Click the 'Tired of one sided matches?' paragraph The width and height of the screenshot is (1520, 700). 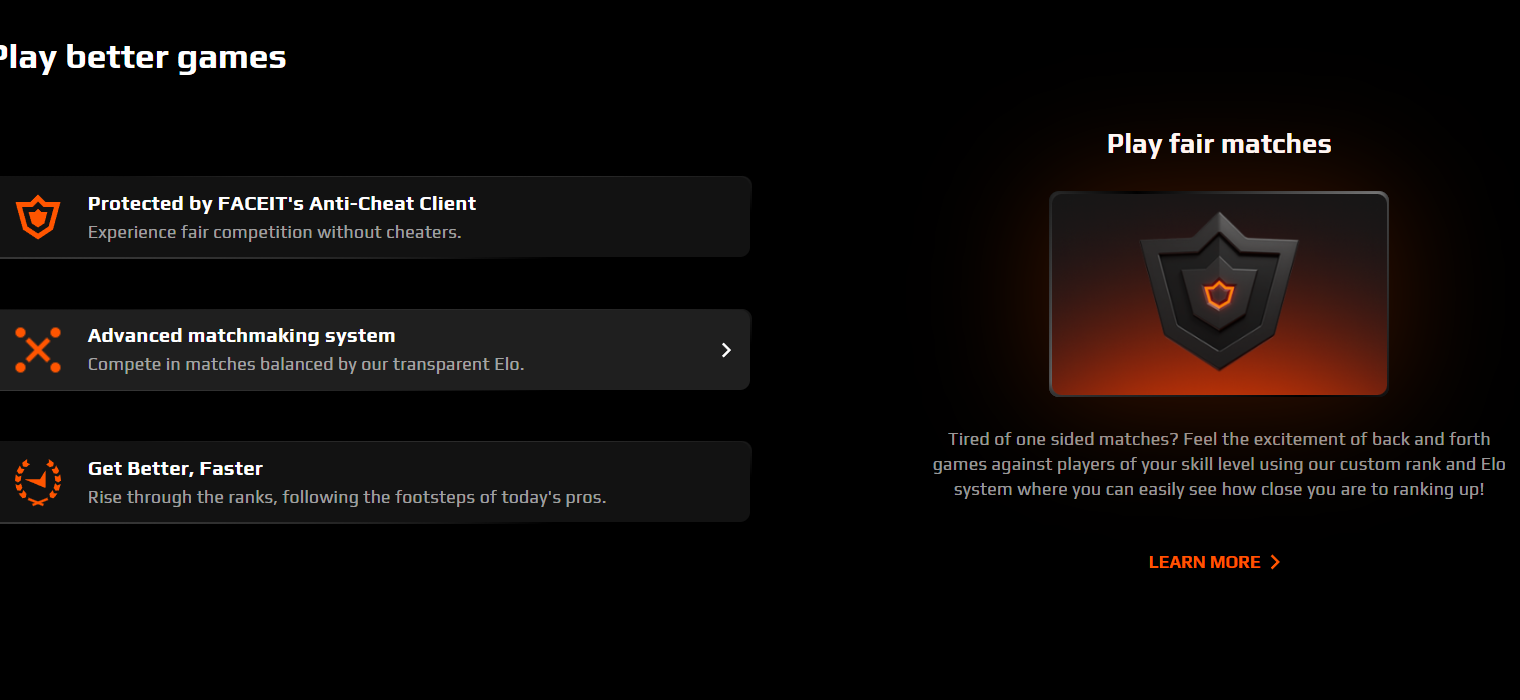pyautogui.click(x=1219, y=464)
